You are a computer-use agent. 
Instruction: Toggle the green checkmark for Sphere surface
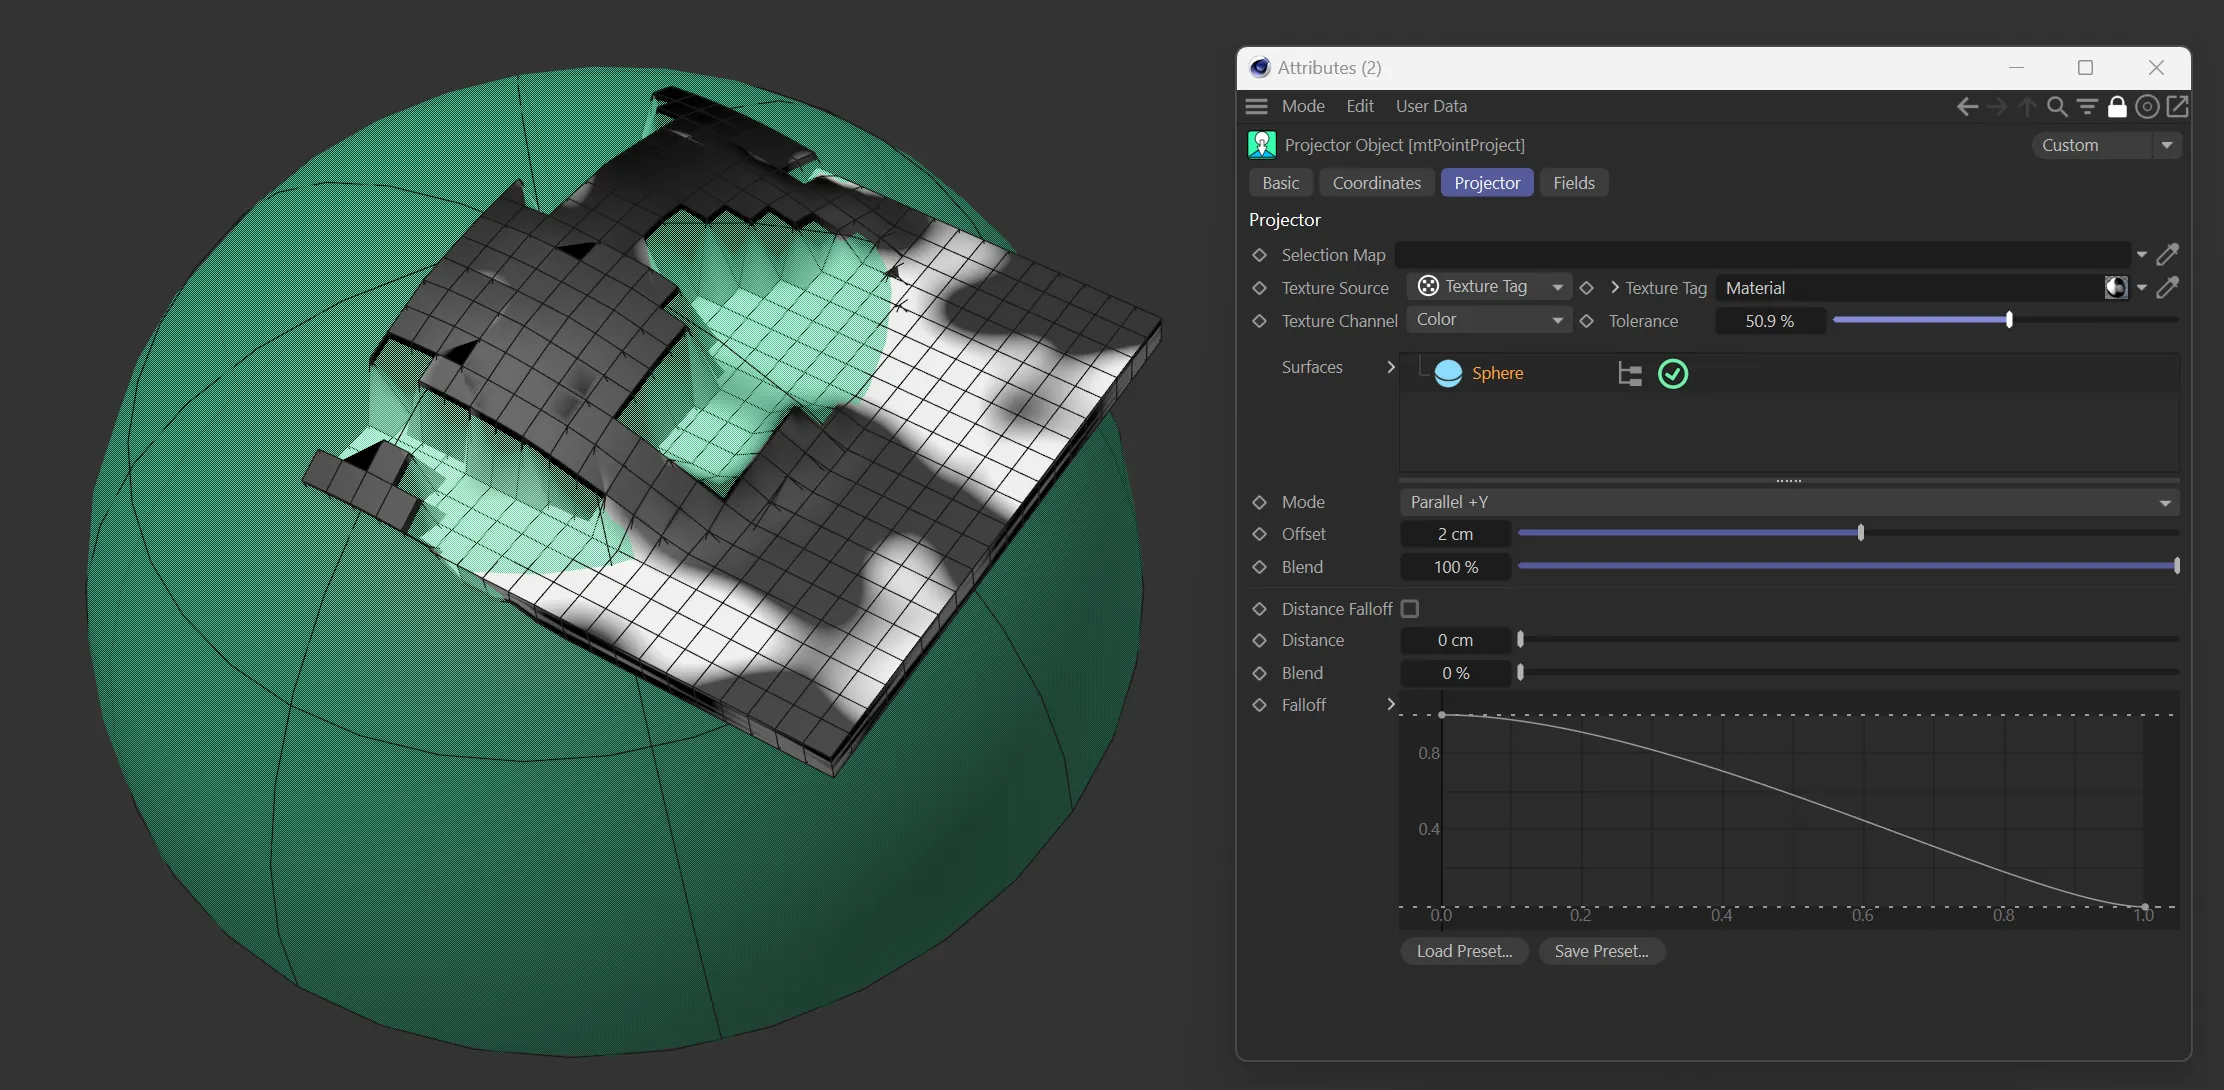(x=1673, y=374)
